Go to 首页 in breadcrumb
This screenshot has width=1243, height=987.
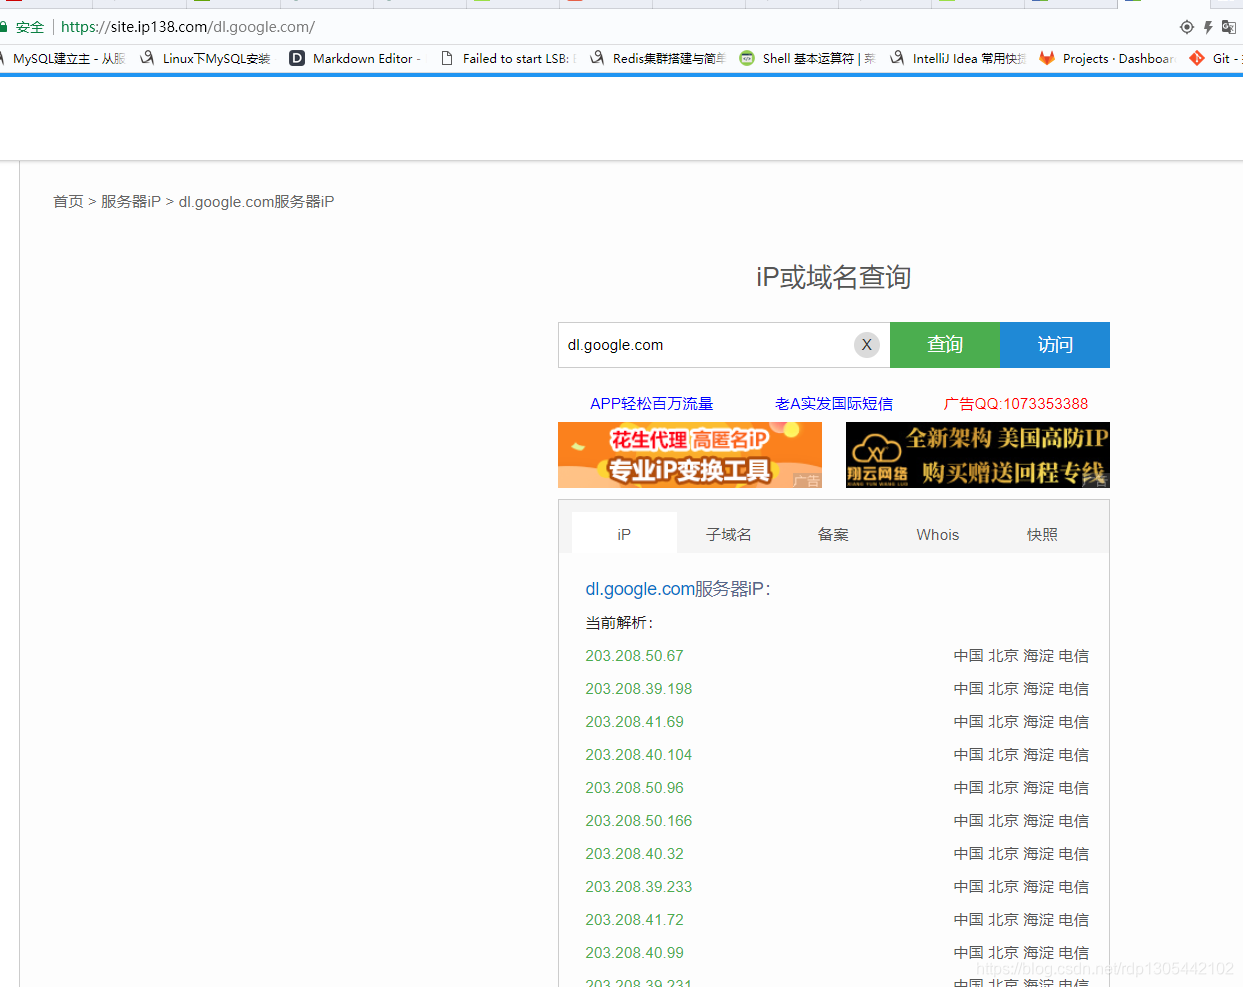pos(68,201)
